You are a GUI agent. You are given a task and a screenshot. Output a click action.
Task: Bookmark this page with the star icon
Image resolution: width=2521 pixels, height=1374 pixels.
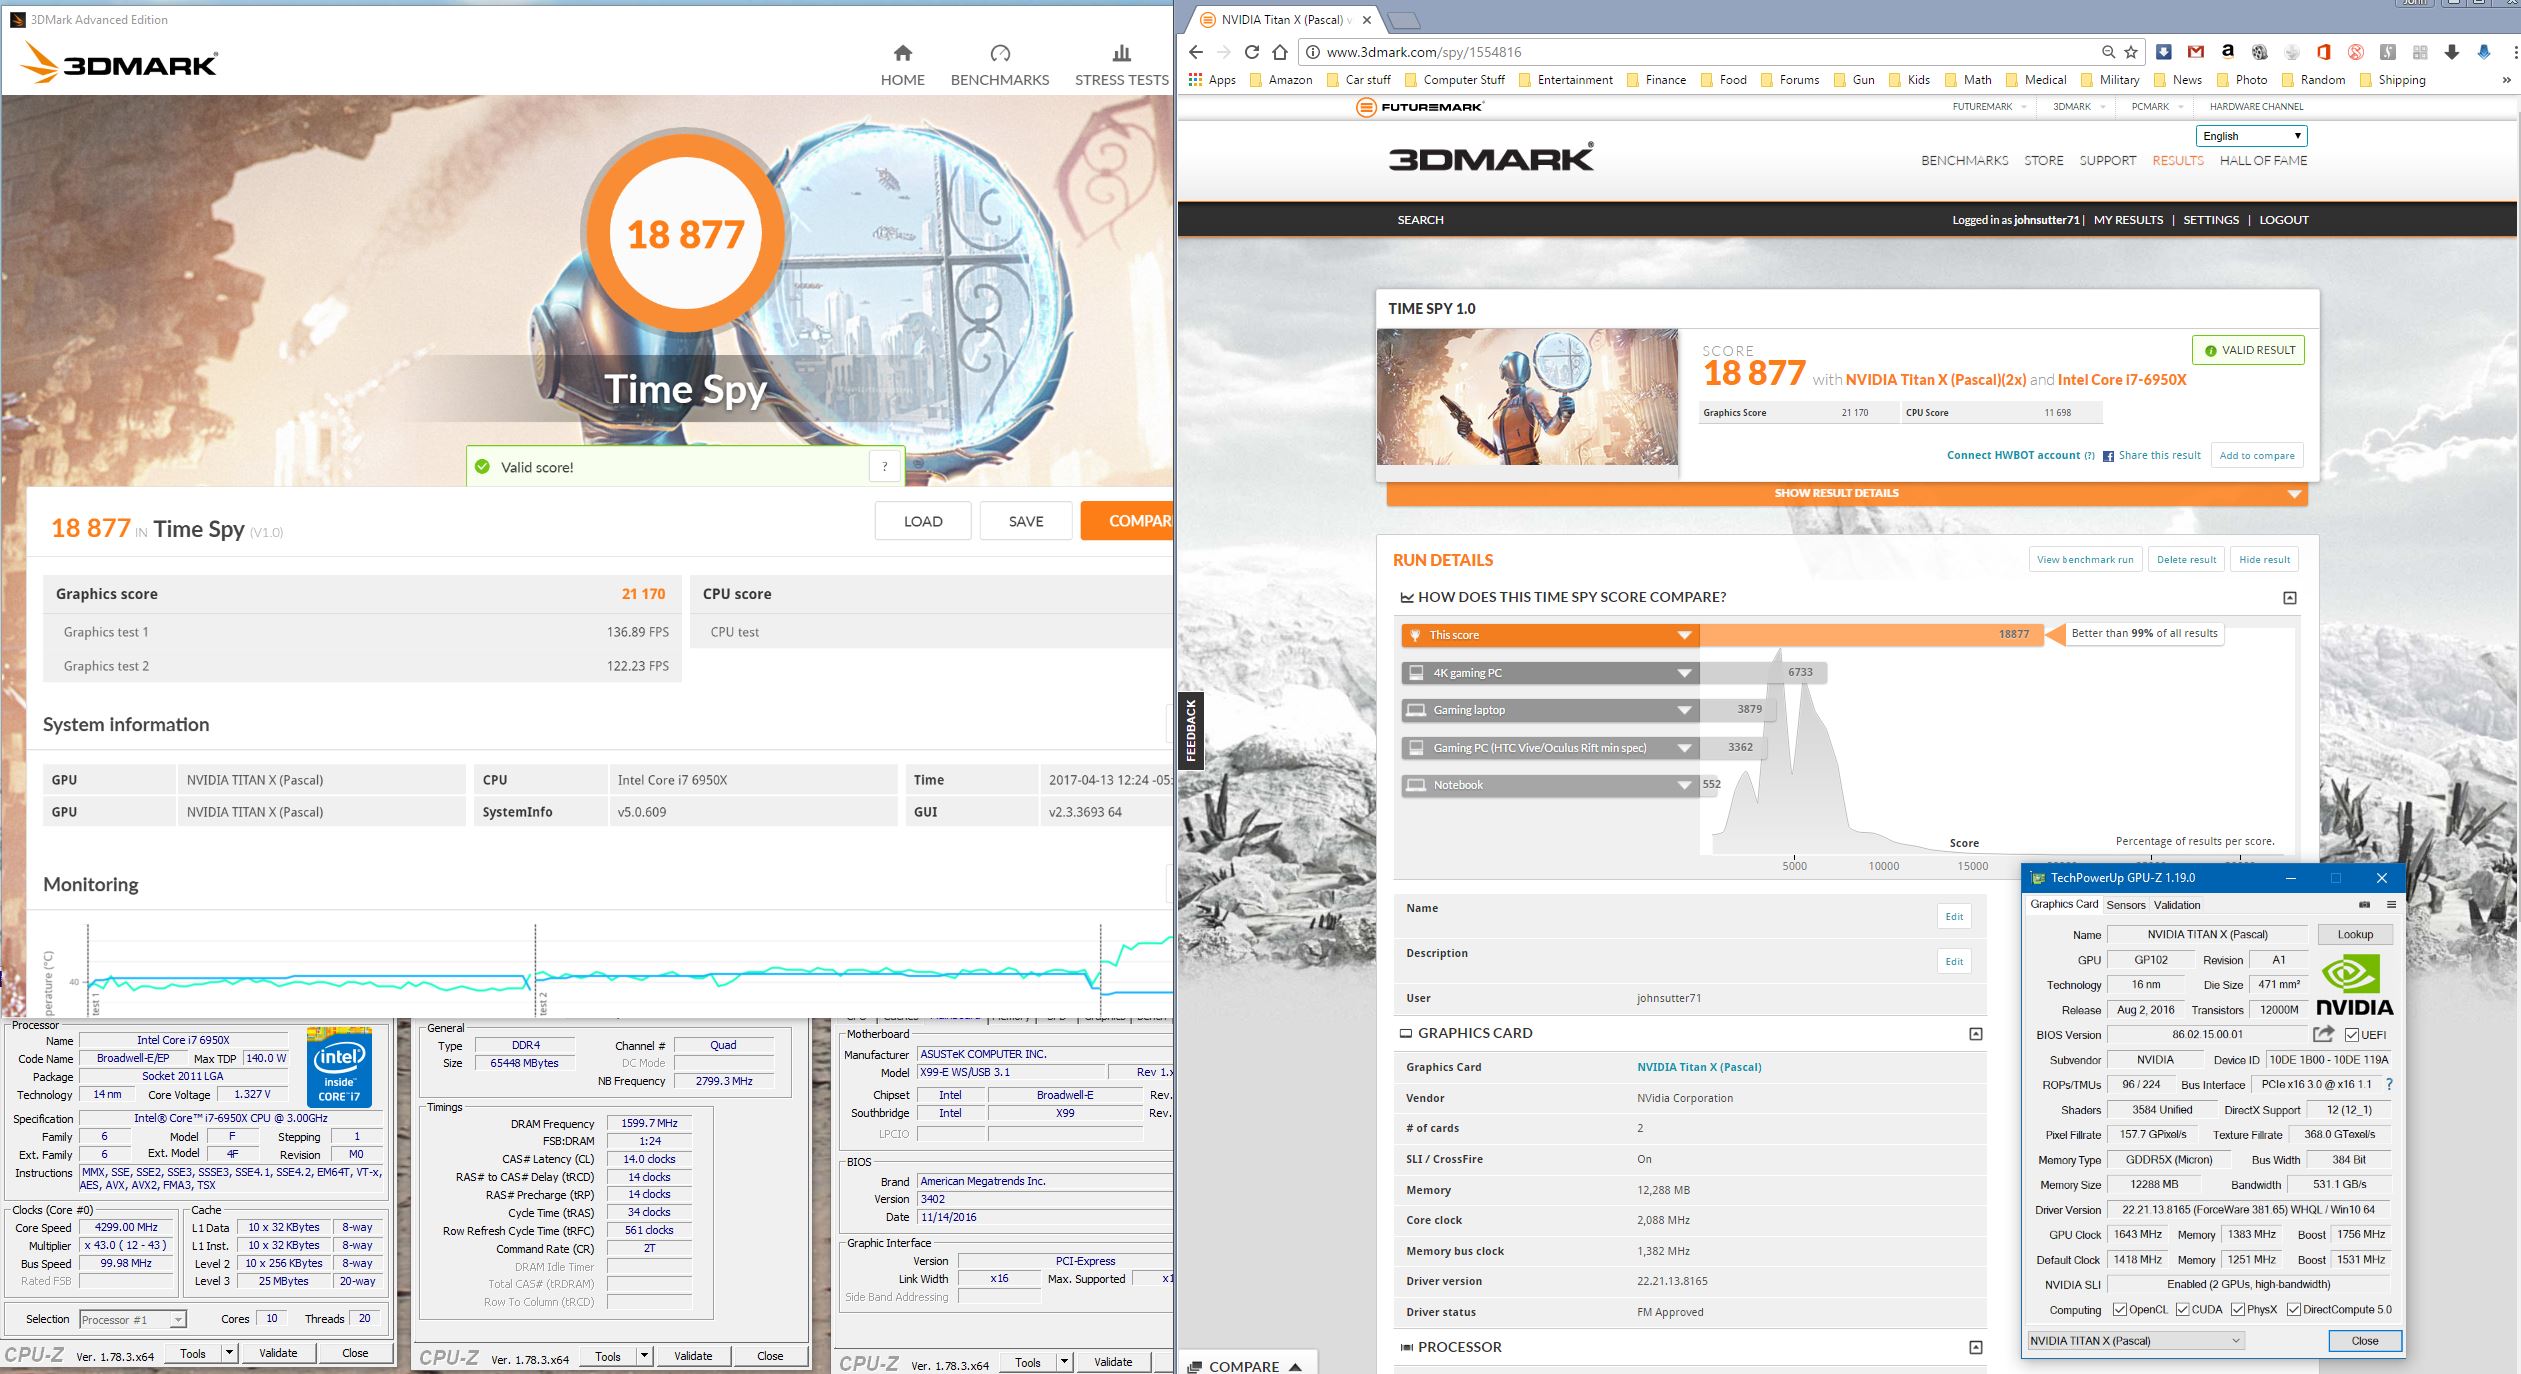pos(2131,52)
